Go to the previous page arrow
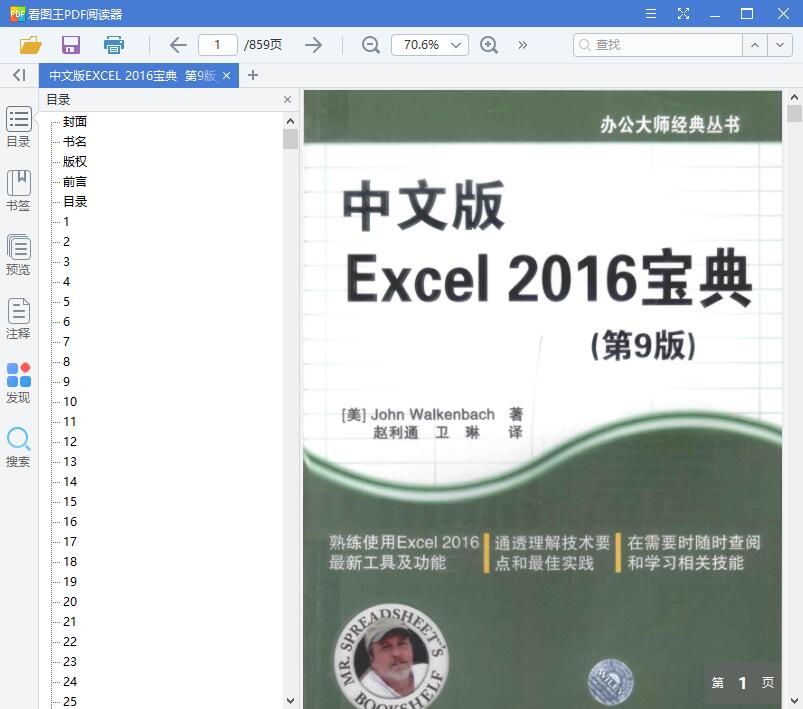Image resolution: width=803 pixels, height=709 pixels. pyautogui.click(x=178, y=45)
